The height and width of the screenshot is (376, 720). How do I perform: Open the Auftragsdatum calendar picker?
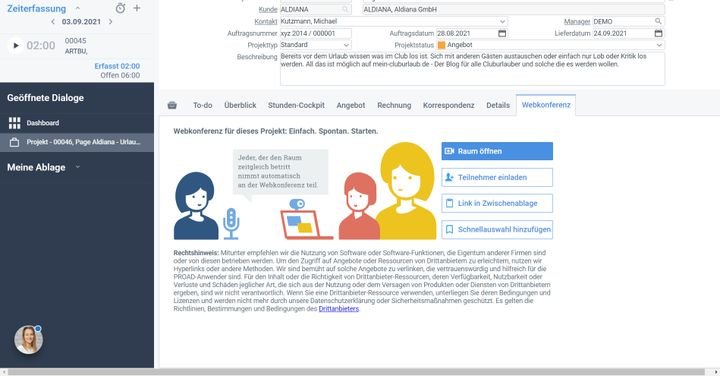(x=502, y=34)
